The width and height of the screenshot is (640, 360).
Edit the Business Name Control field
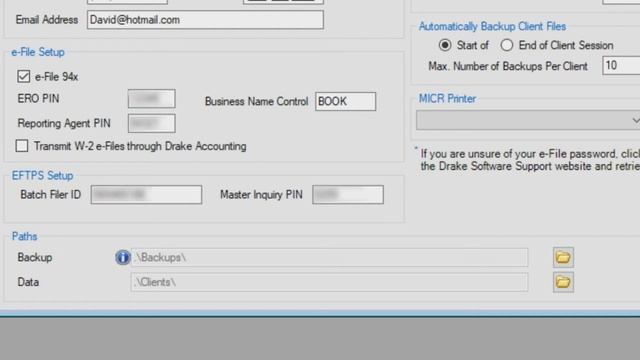[345, 101]
